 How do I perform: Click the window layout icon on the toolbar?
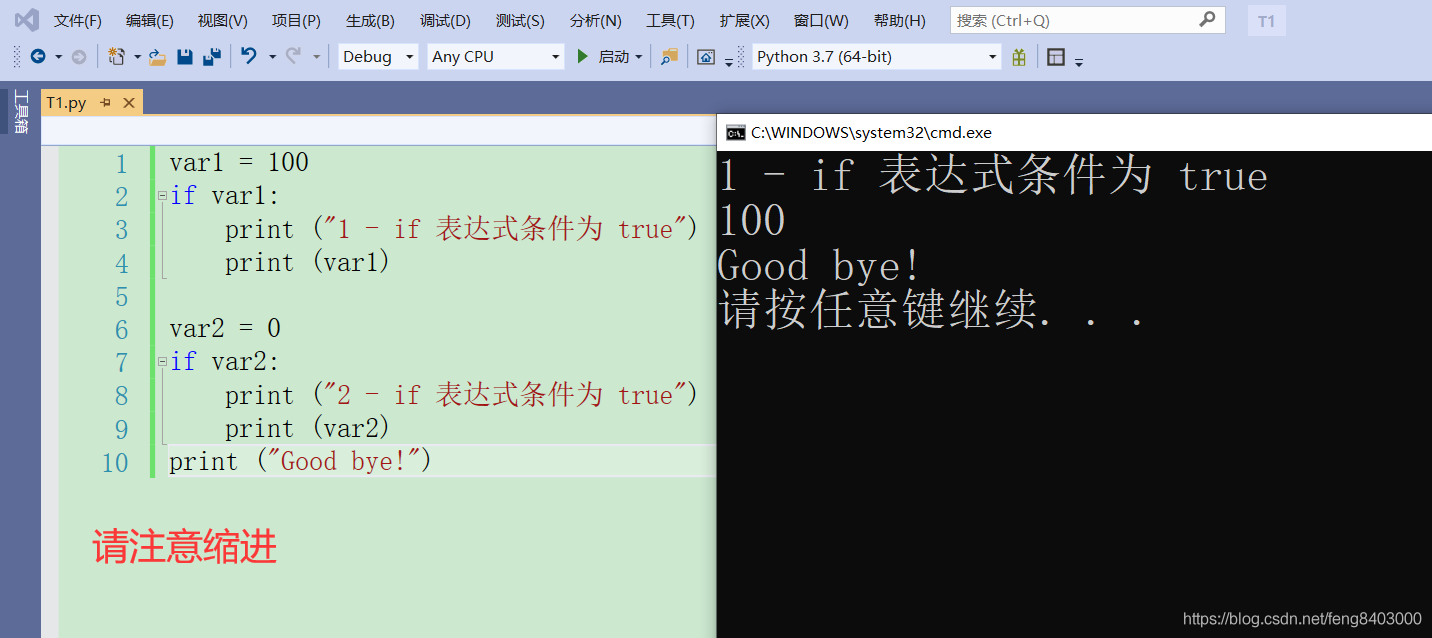tap(1055, 57)
